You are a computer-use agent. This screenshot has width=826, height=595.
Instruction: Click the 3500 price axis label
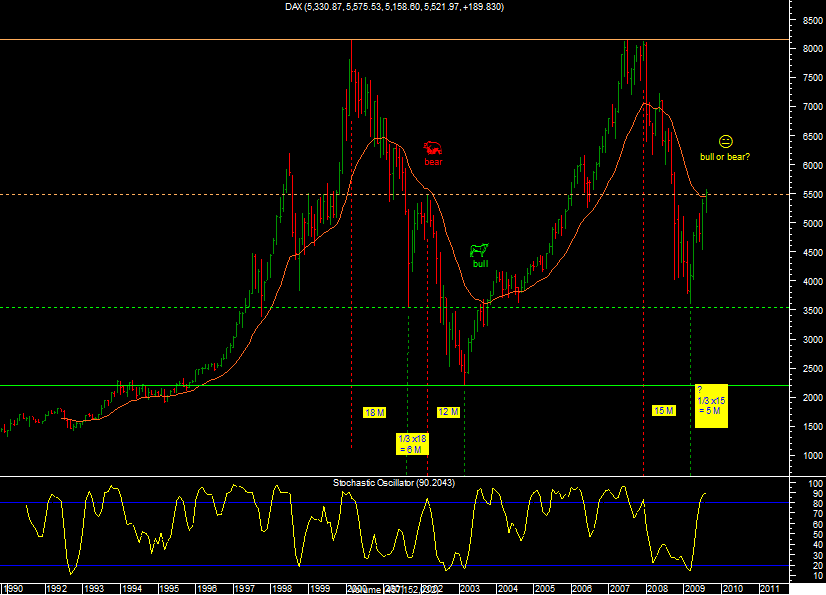(x=813, y=311)
